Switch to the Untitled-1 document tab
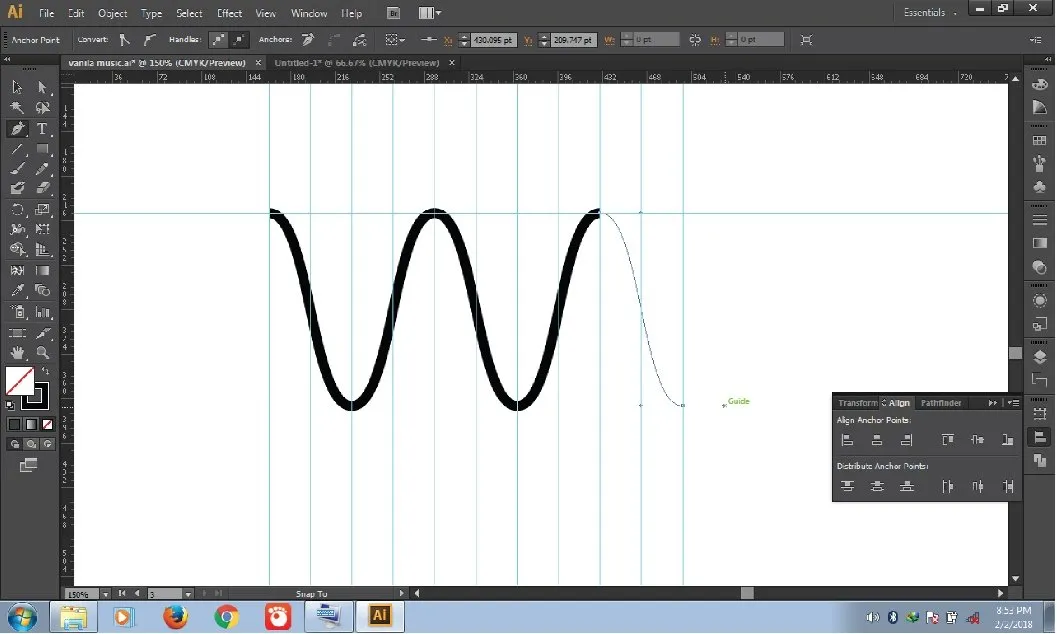 357,63
